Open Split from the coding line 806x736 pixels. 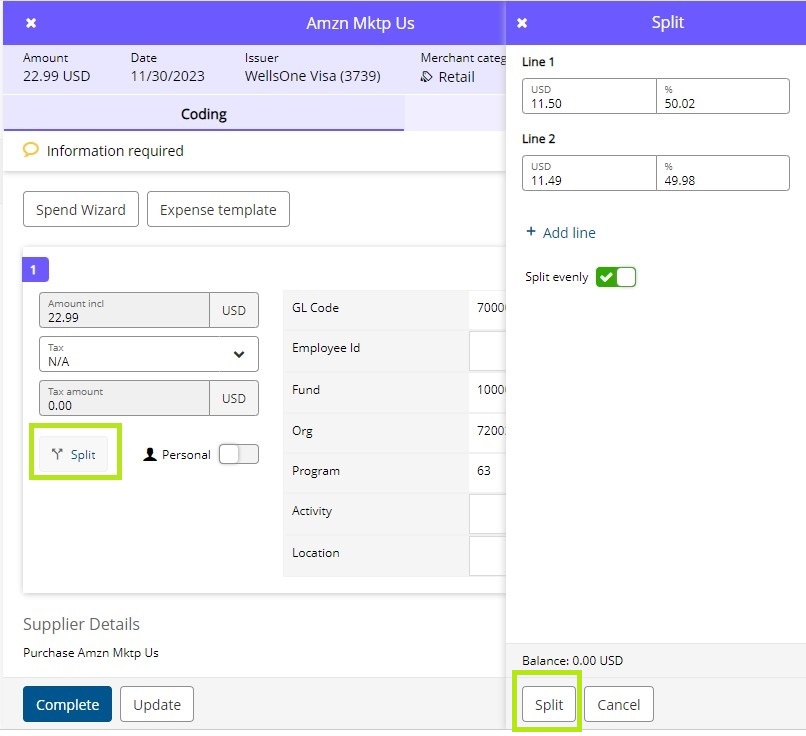coord(74,454)
